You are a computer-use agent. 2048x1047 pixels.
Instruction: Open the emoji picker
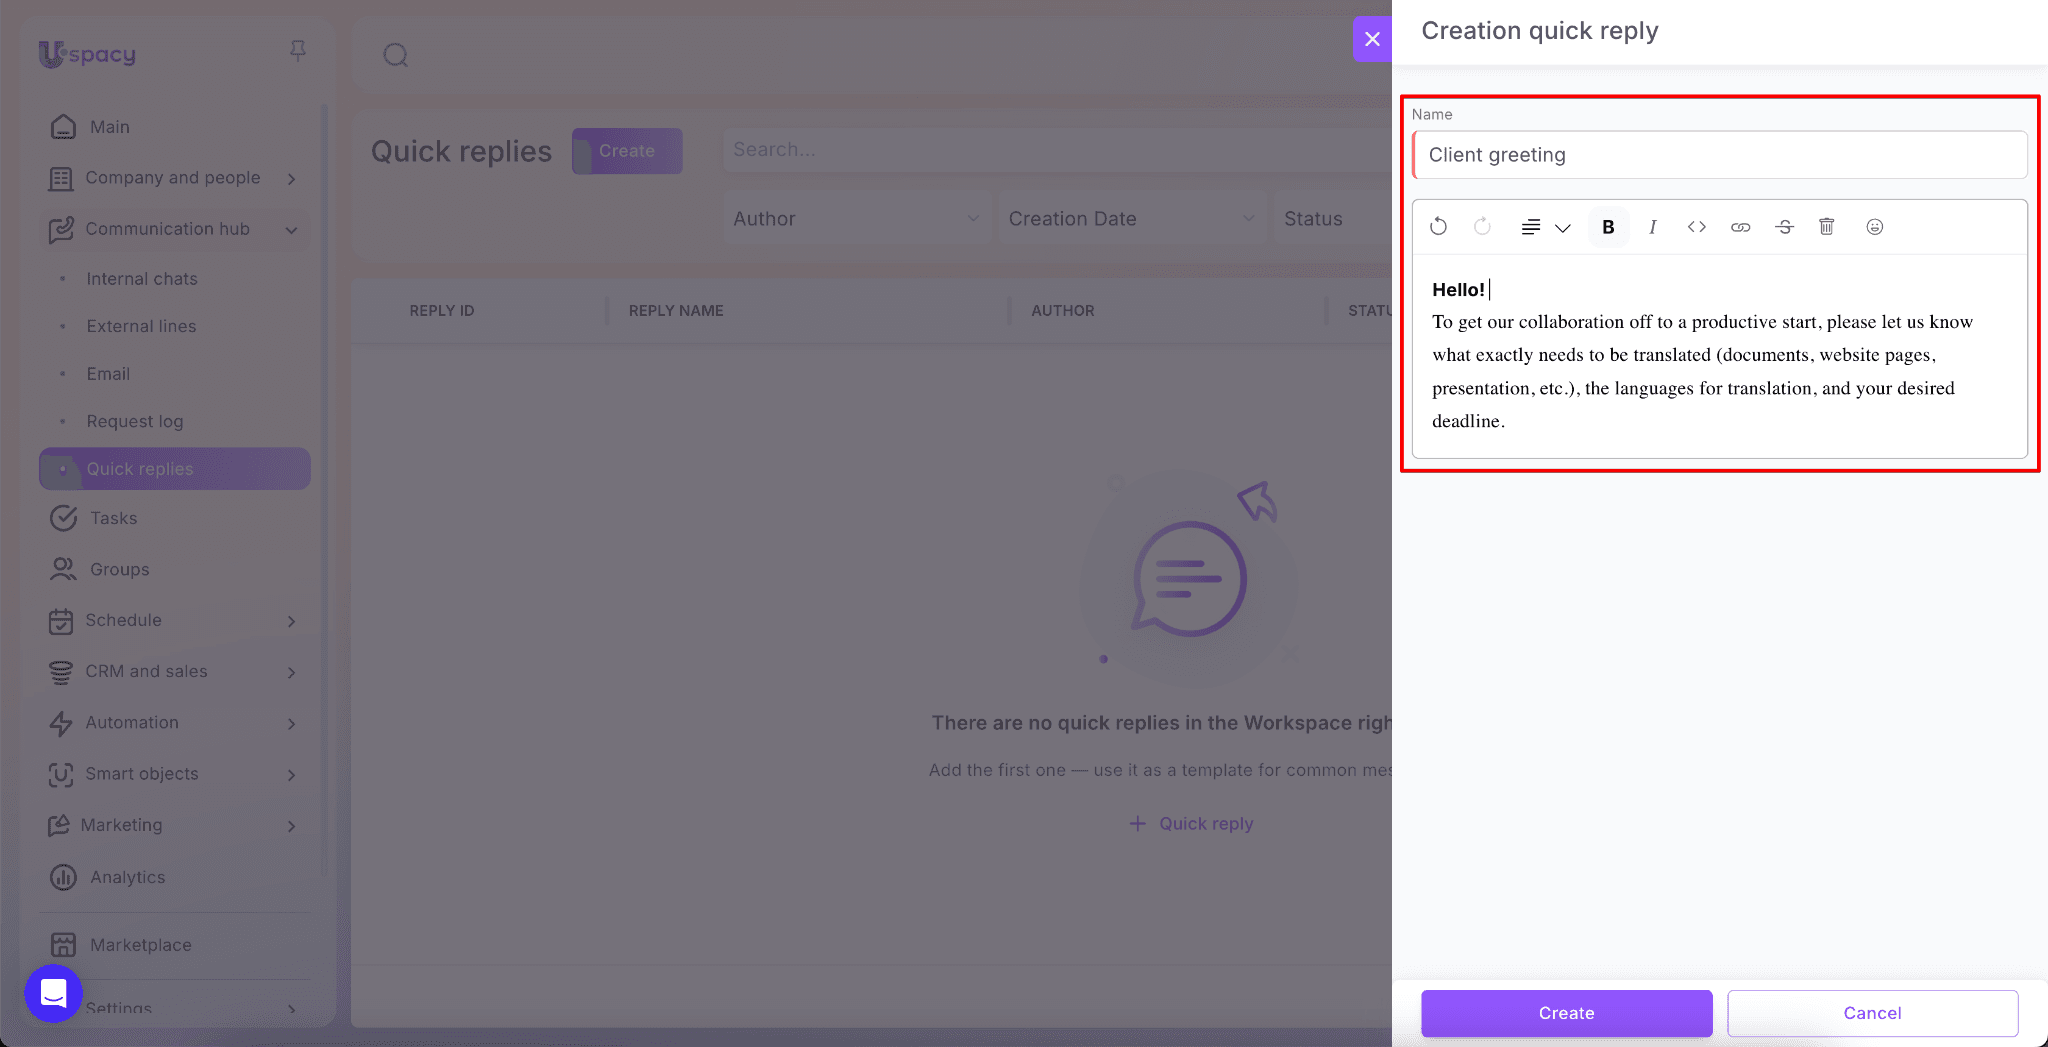1874,227
